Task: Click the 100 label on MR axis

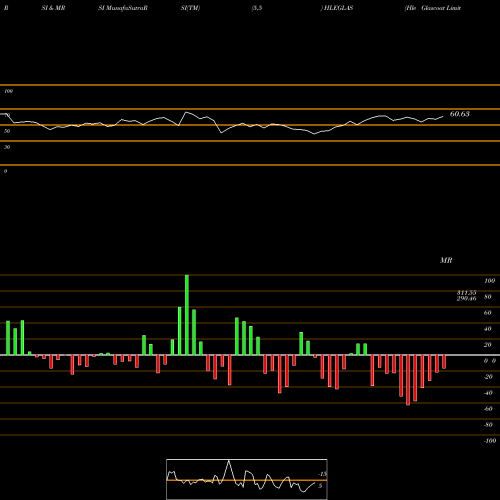Action: [489, 281]
